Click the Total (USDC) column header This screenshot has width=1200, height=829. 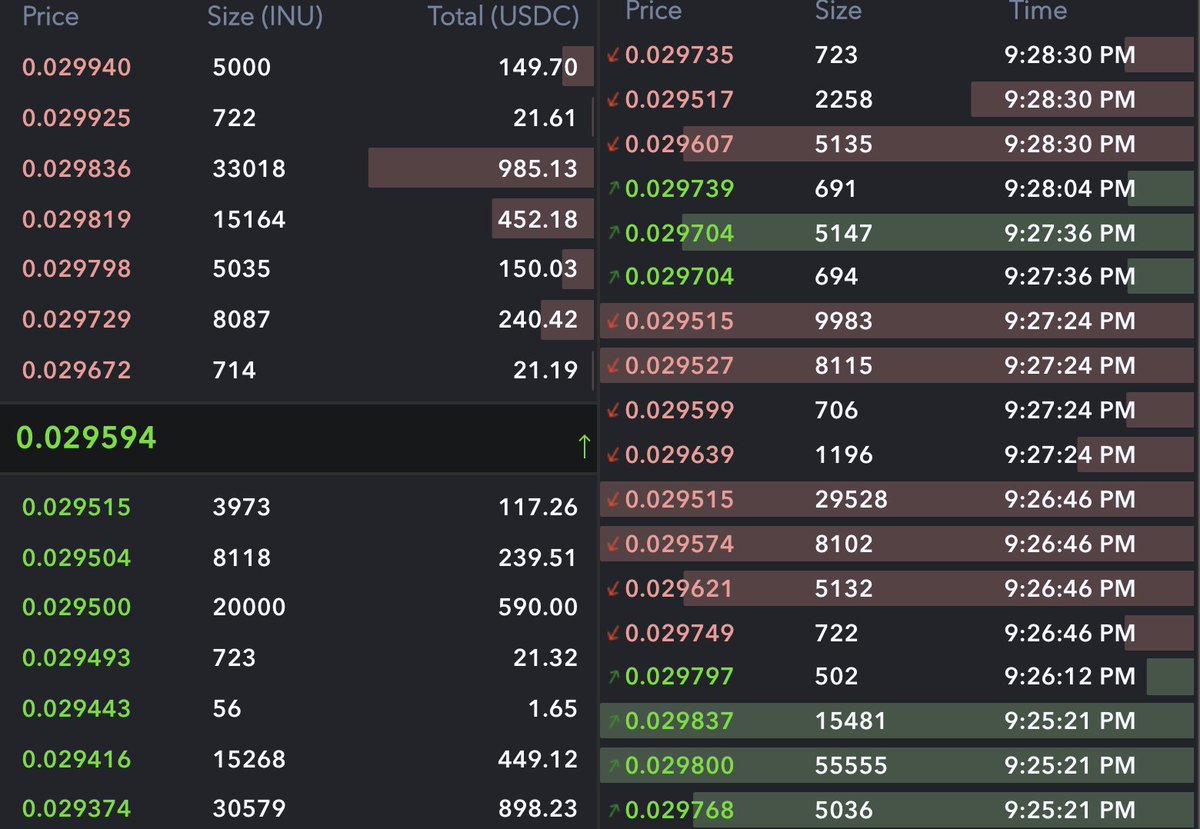point(503,17)
